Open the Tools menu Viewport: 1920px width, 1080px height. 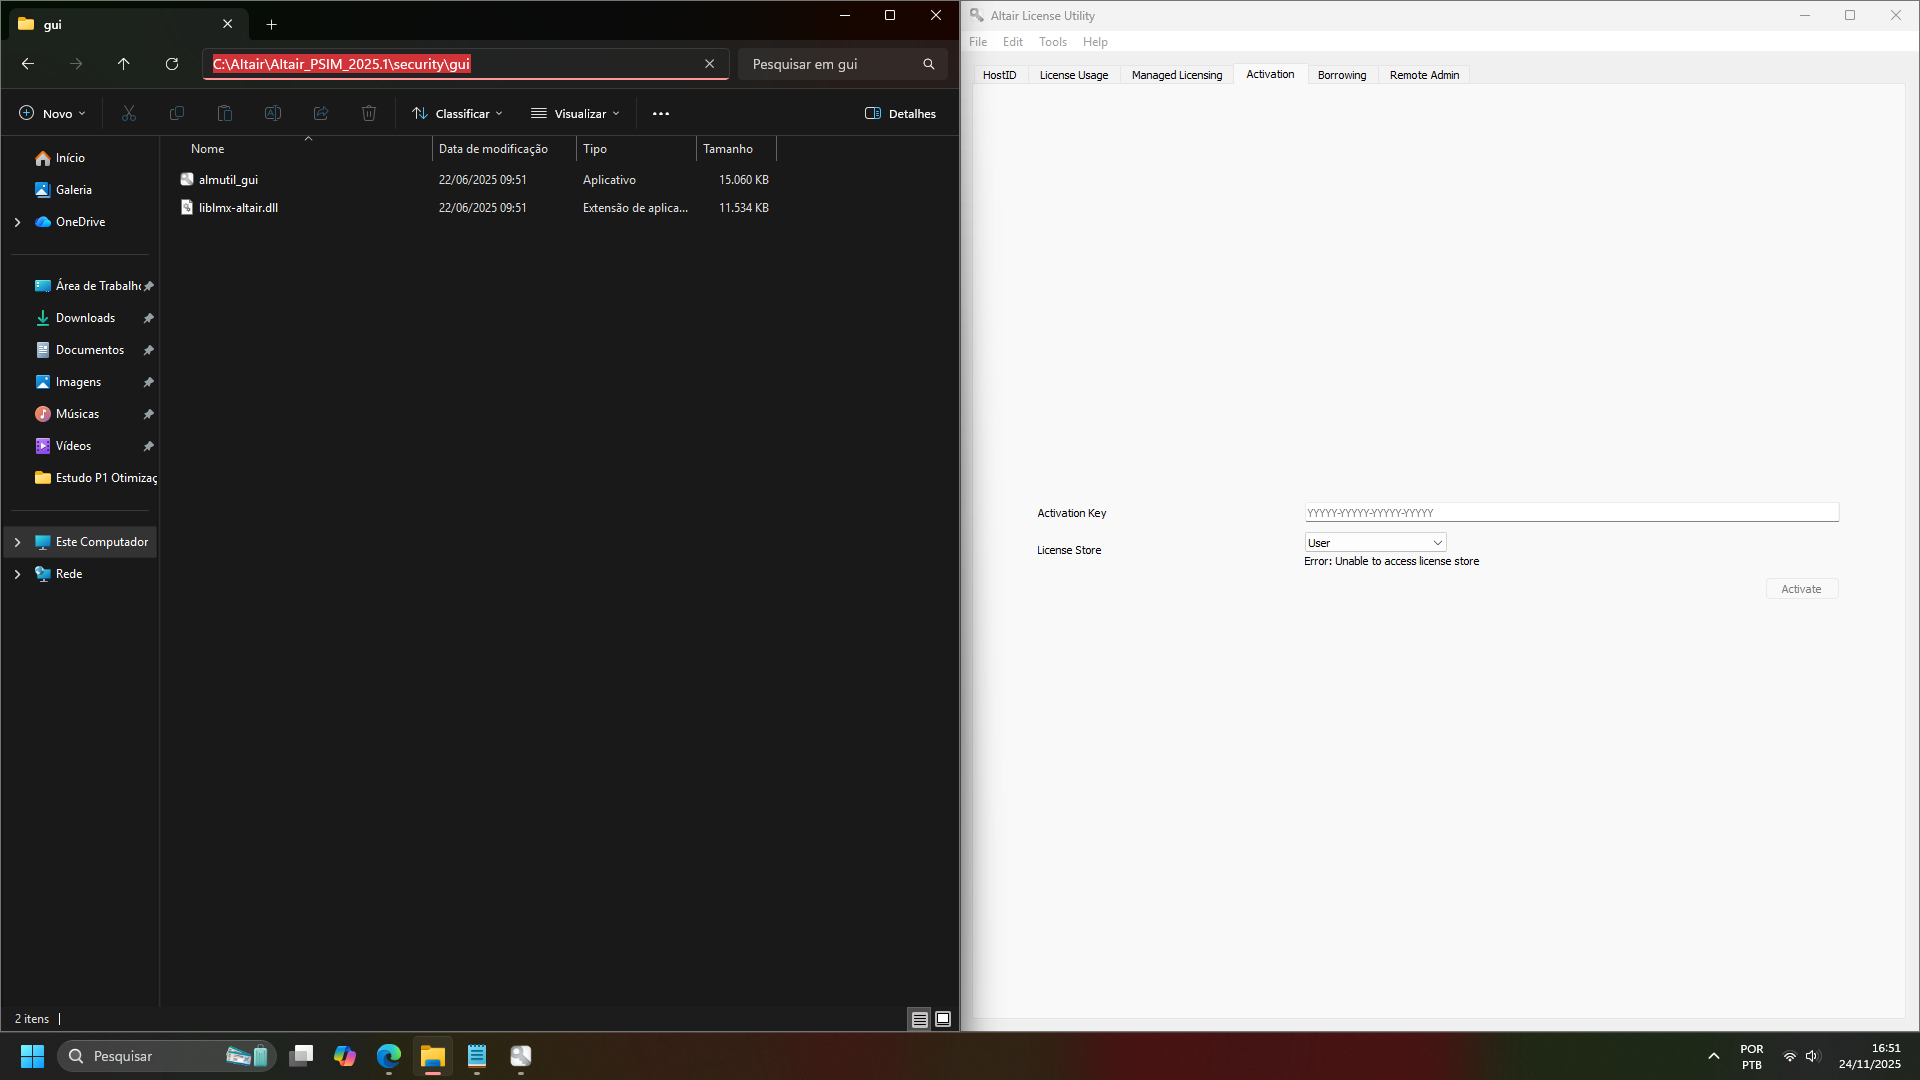[1052, 42]
